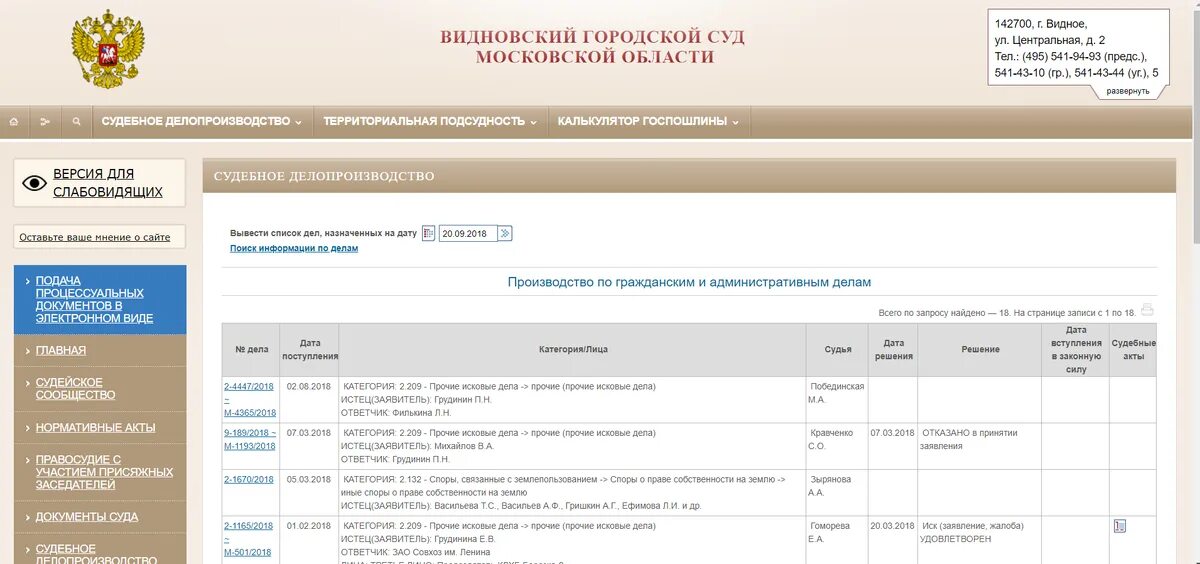Click the date input field 20.09.2018

[x=468, y=233]
